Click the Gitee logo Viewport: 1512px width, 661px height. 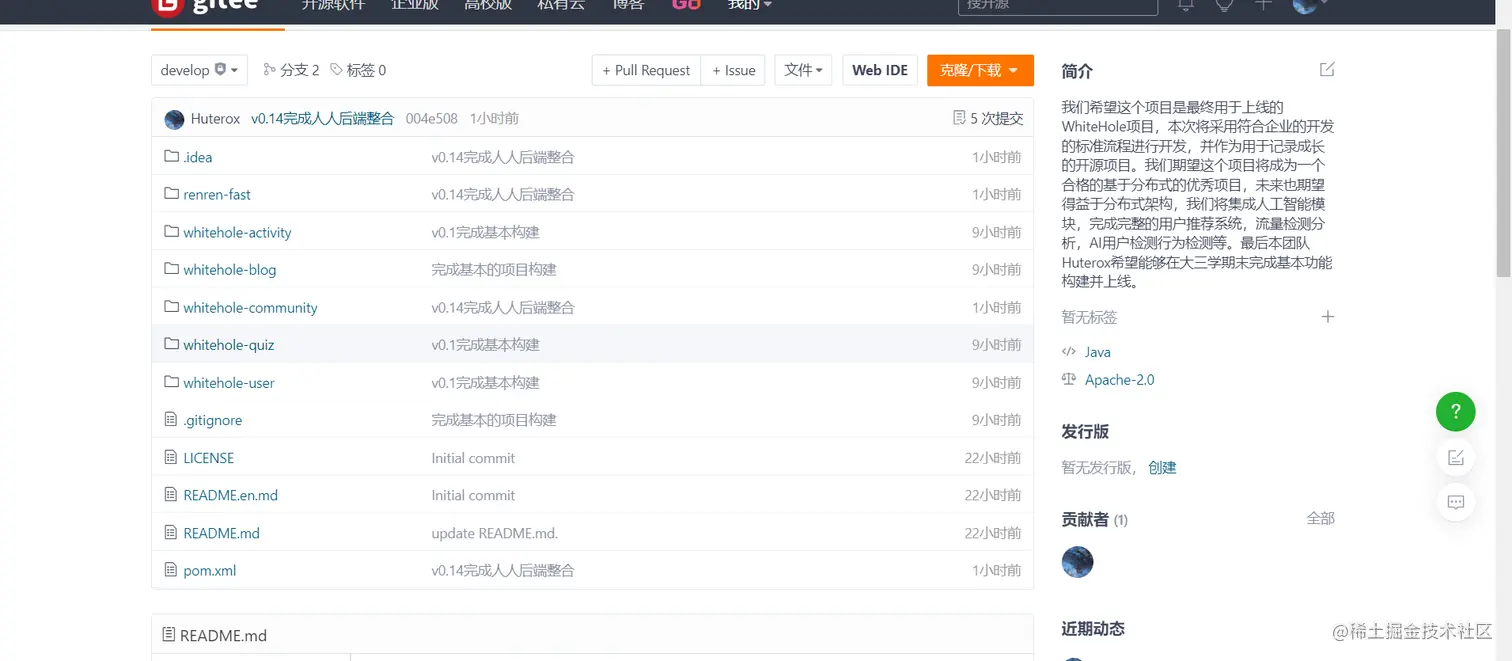(x=205, y=6)
